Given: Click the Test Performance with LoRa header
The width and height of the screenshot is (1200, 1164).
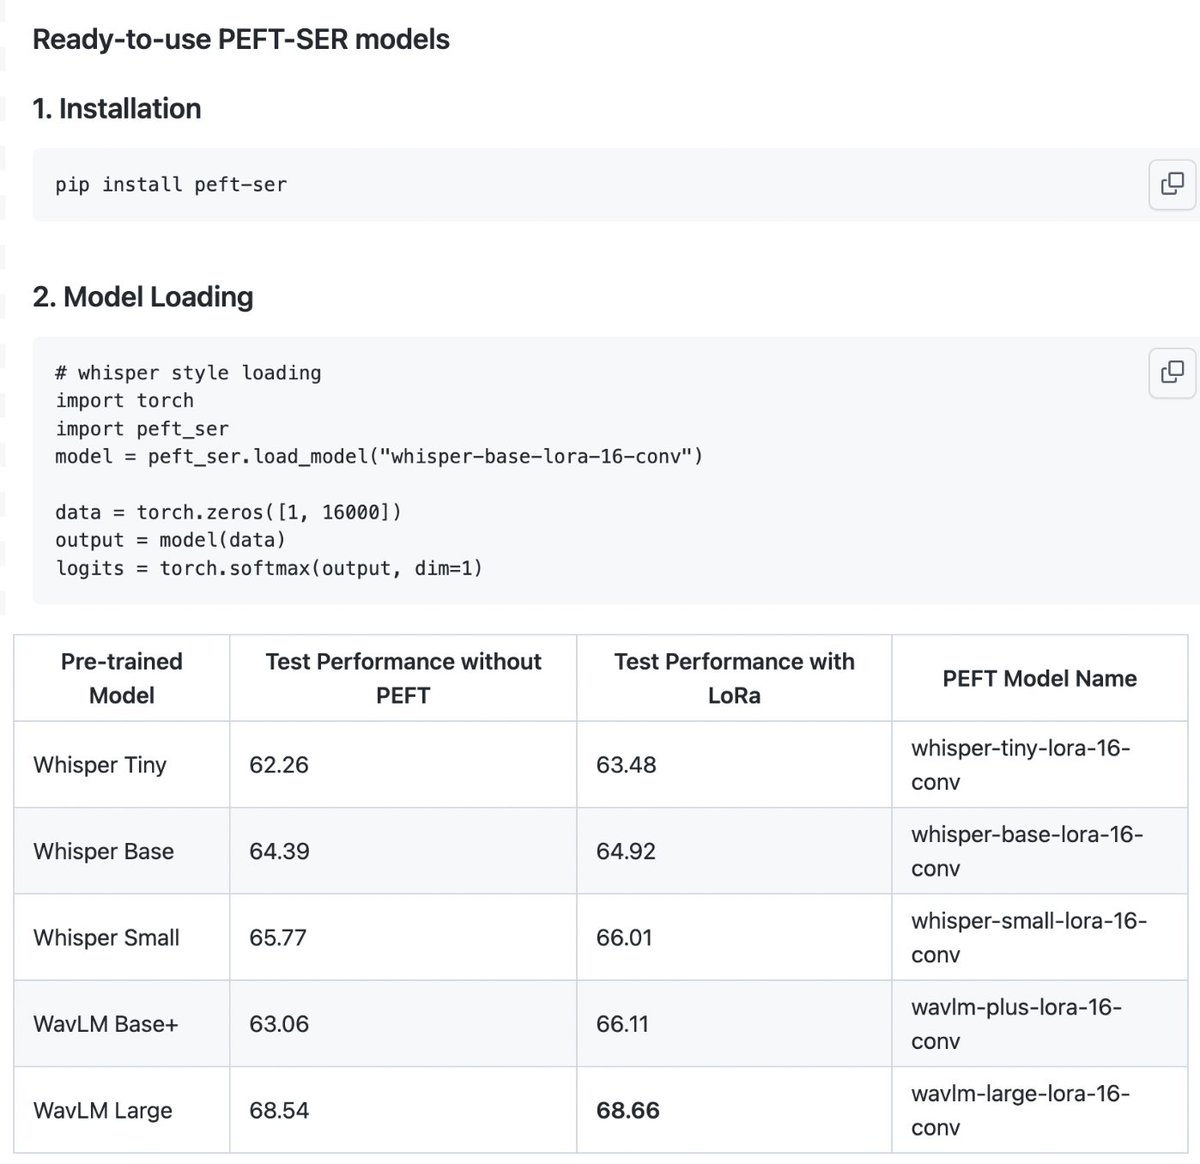Looking at the screenshot, I should click(733, 678).
